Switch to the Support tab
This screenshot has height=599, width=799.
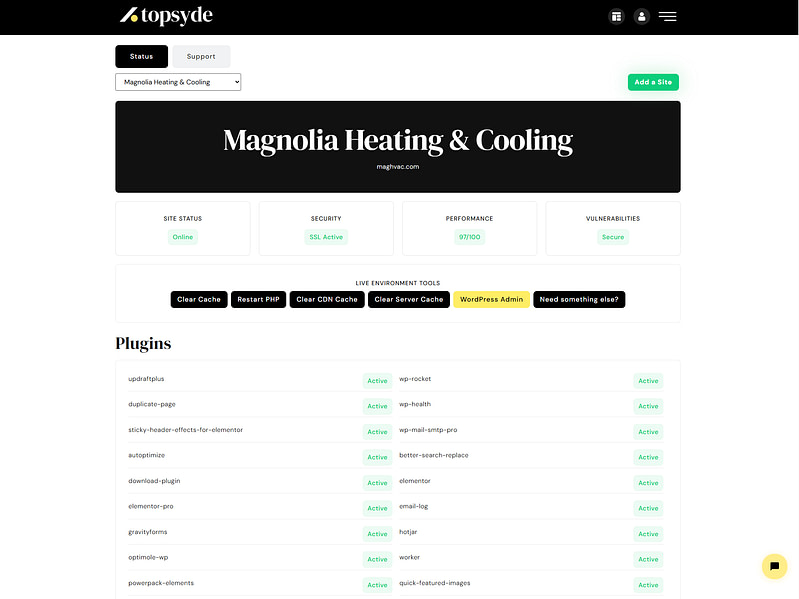coord(201,56)
